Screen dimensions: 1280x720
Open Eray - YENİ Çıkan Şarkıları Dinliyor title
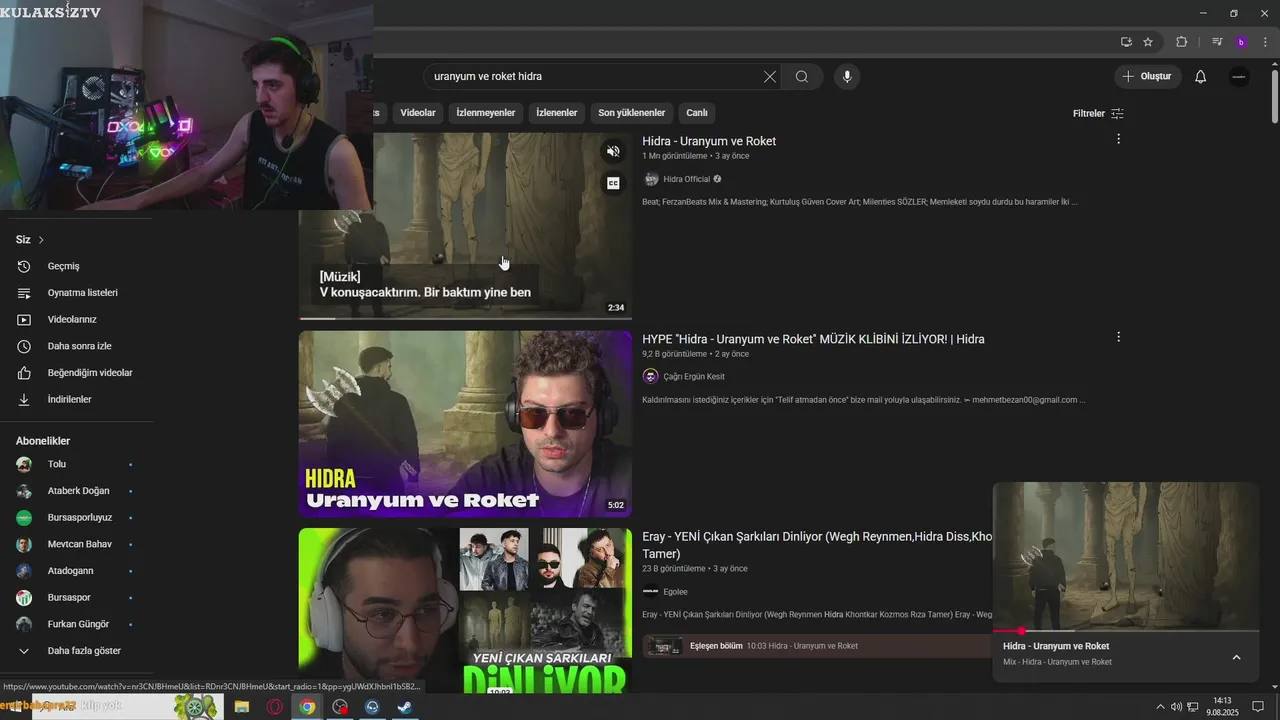tap(817, 545)
